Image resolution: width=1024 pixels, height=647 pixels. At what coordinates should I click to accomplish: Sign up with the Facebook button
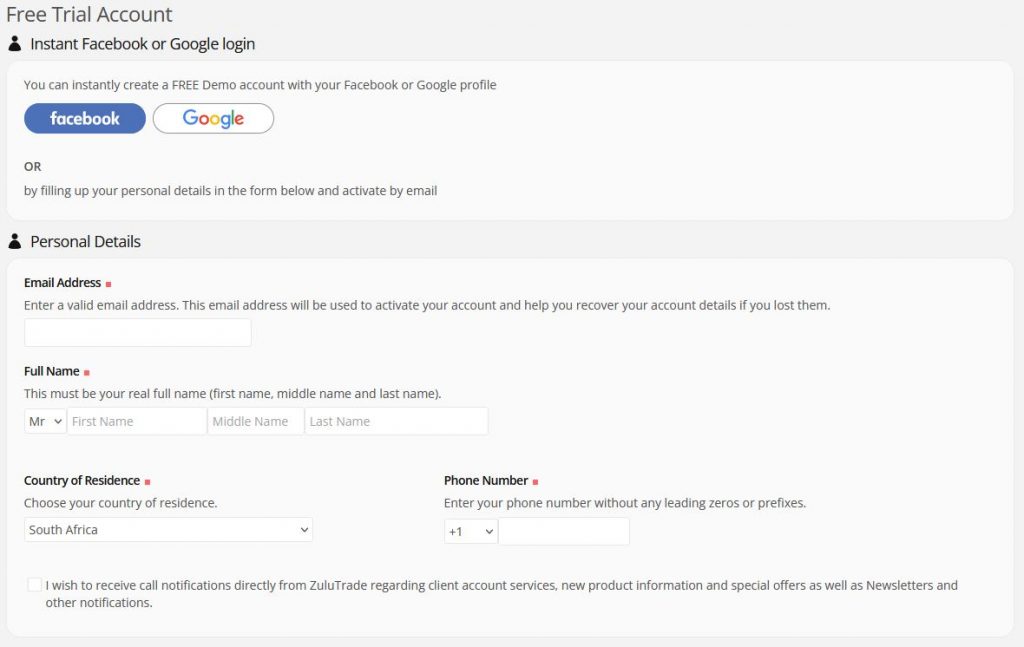[x=85, y=118]
